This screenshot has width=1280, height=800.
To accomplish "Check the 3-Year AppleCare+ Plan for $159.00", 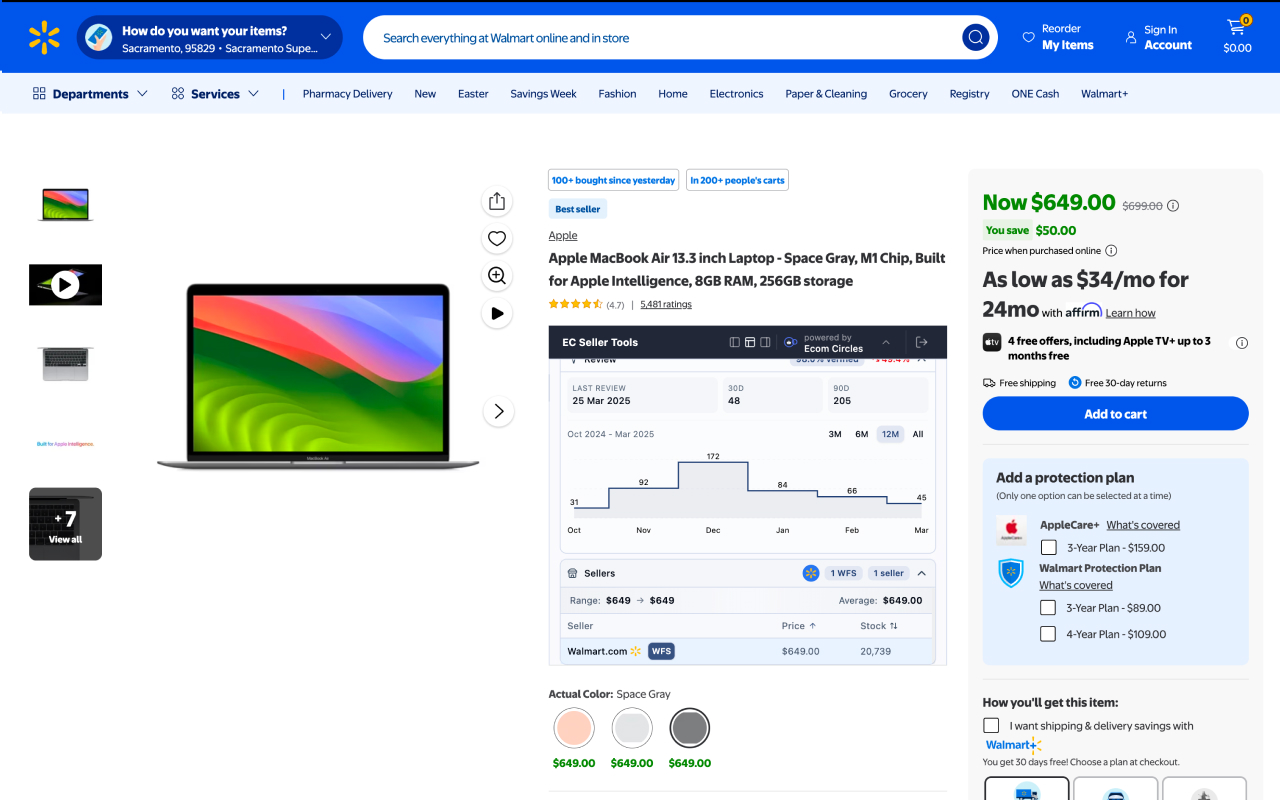I will [1048, 547].
